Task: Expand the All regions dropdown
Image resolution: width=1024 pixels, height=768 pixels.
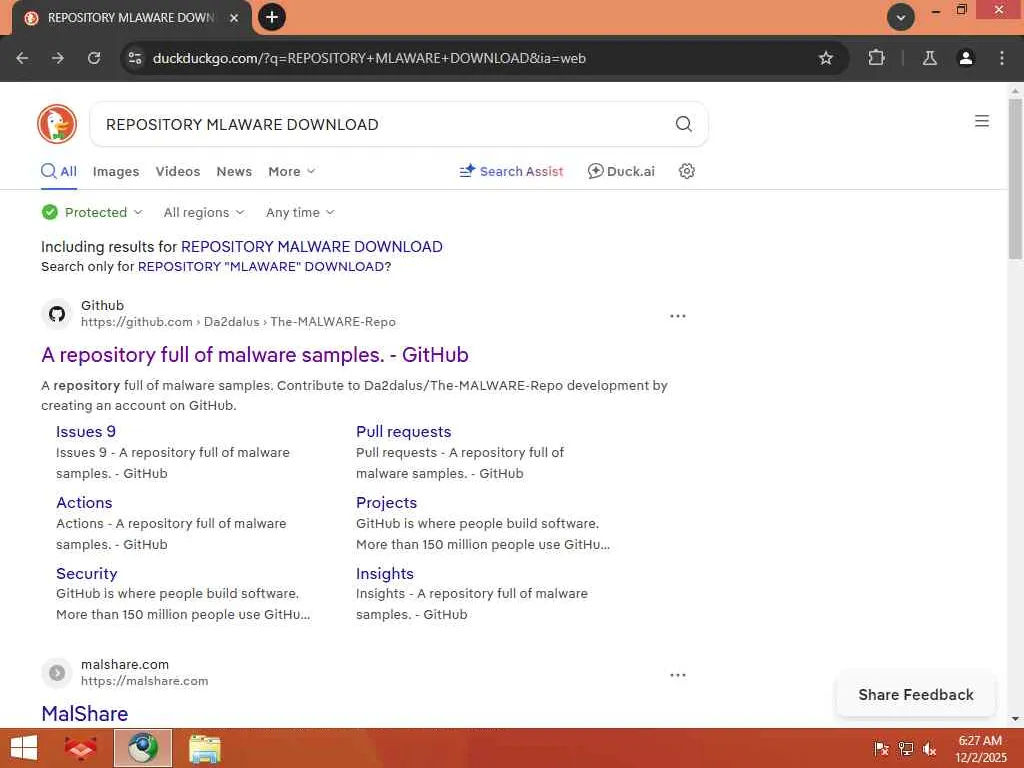Action: pyautogui.click(x=204, y=212)
